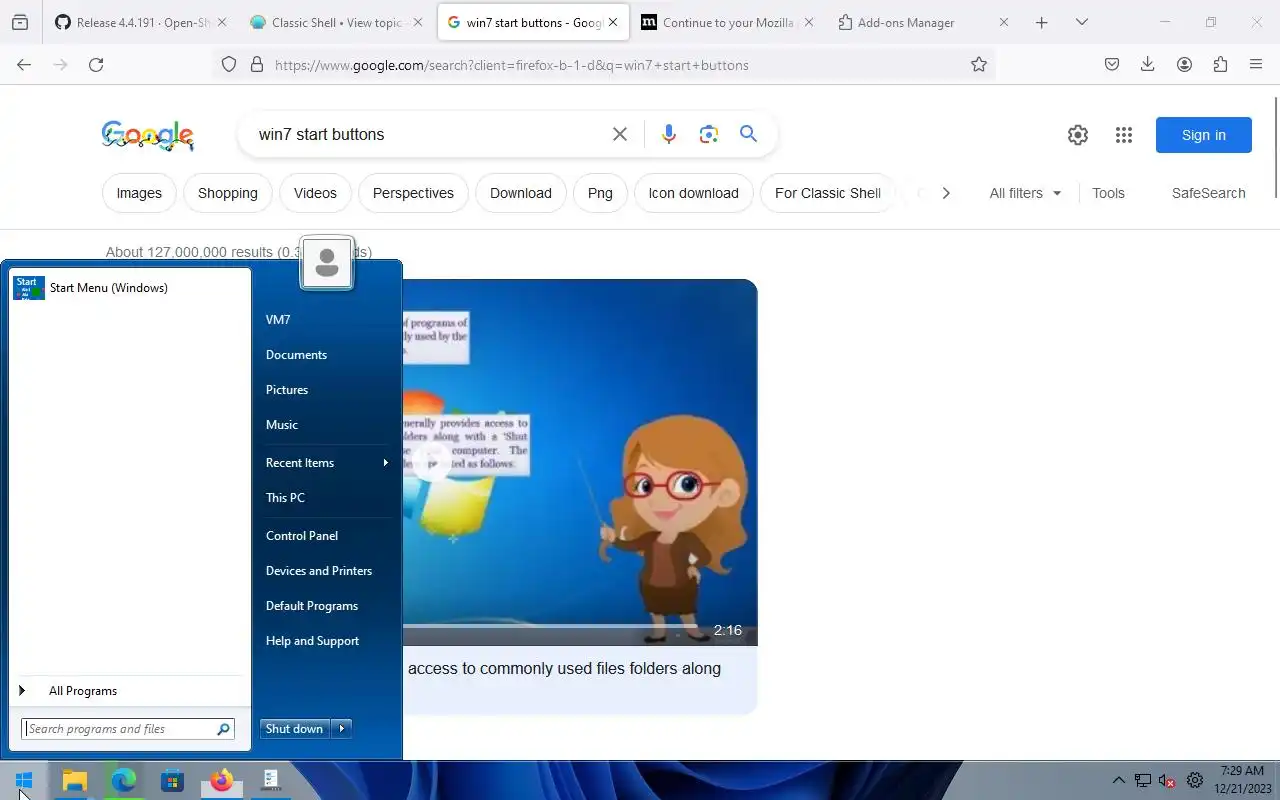Open the user account picture in Start menu
Screen dimensions: 1280x800
(x=326, y=263)
